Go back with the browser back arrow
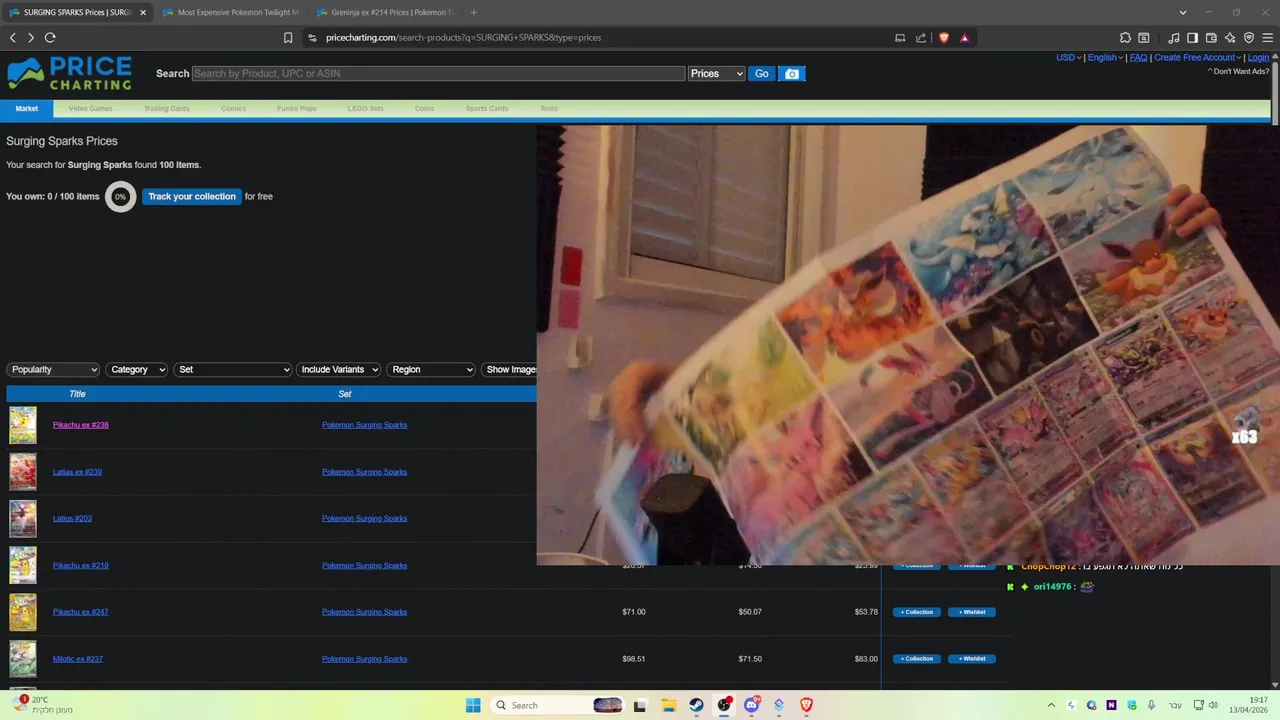The width and height of the screenshot is (1280, 720). click(13, 38)
